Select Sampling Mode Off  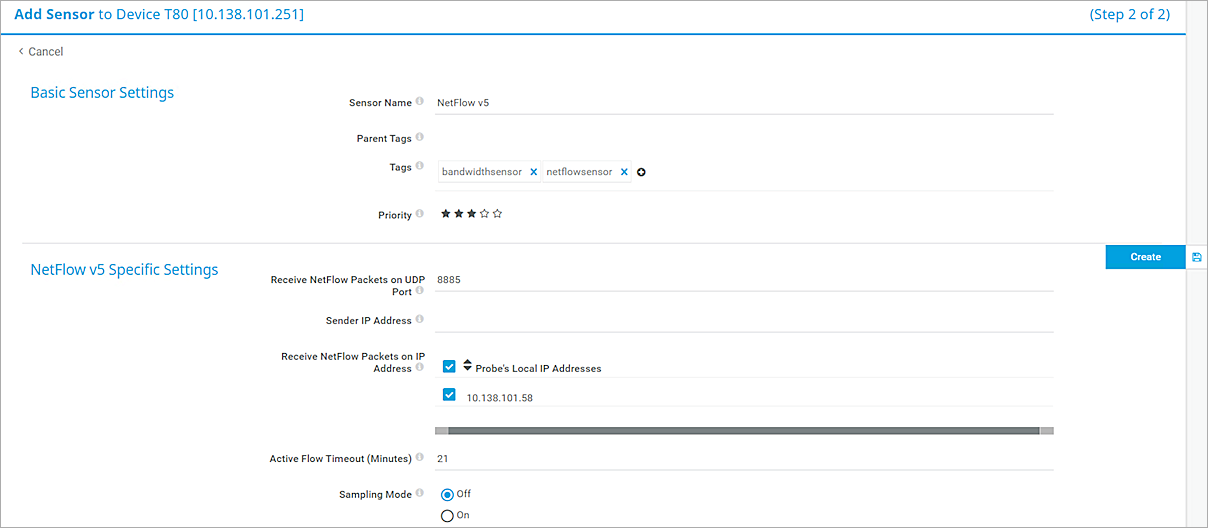448,494
